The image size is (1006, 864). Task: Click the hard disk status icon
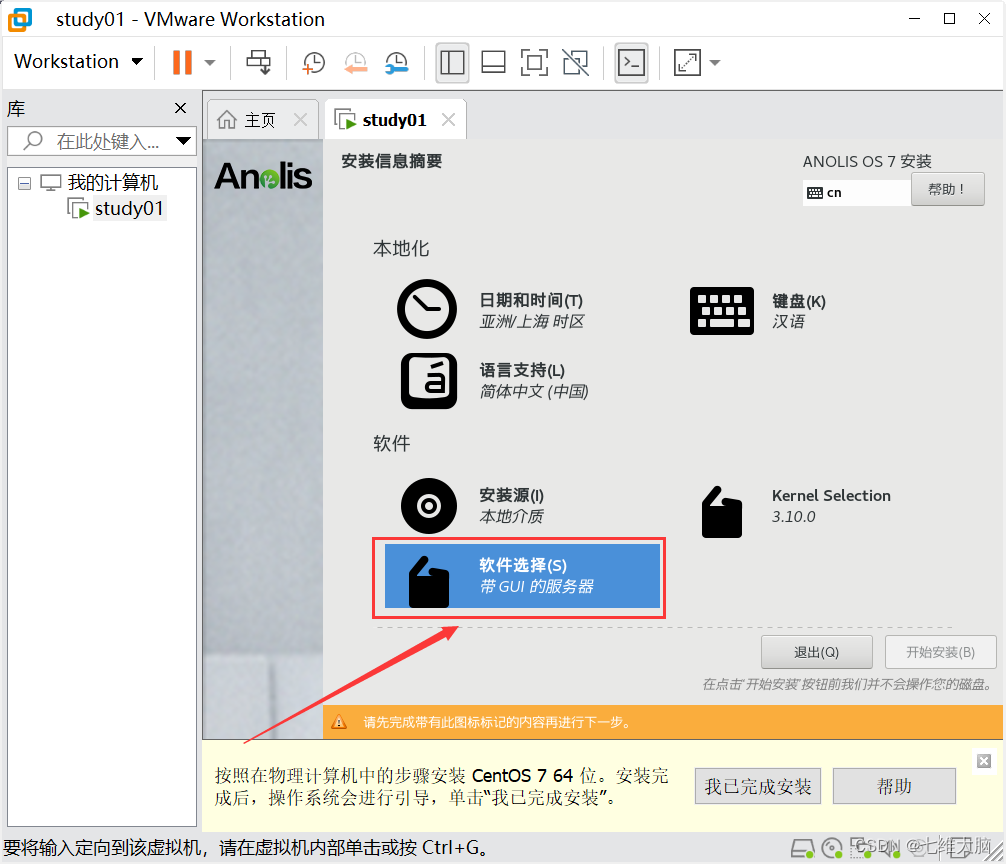(x=803, y=849)
